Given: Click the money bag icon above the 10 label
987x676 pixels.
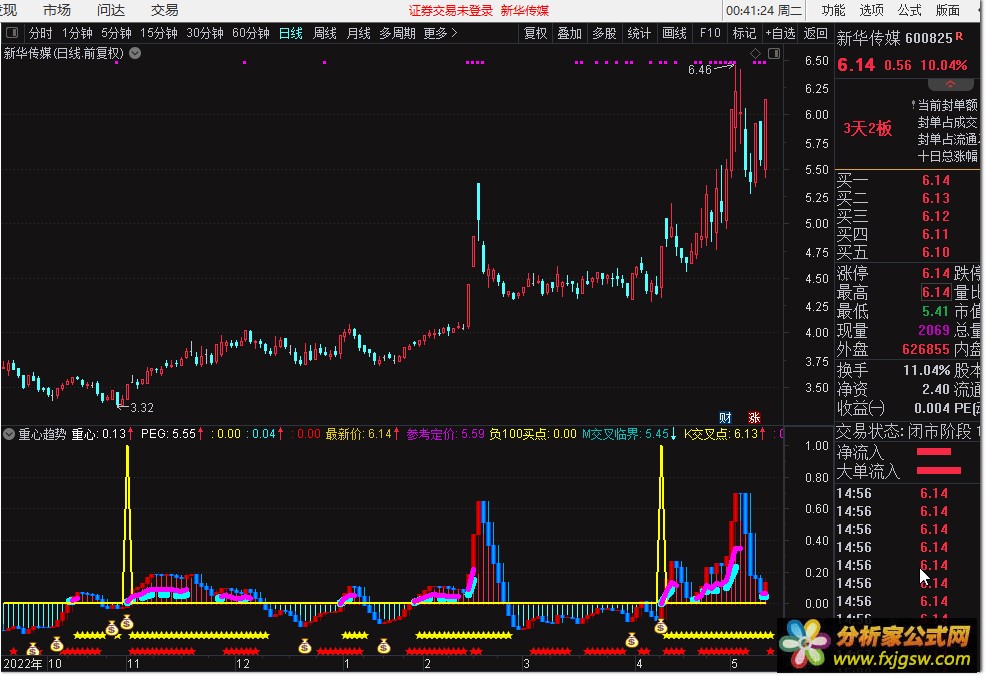Looking at the screenshot, I should 57,643.
